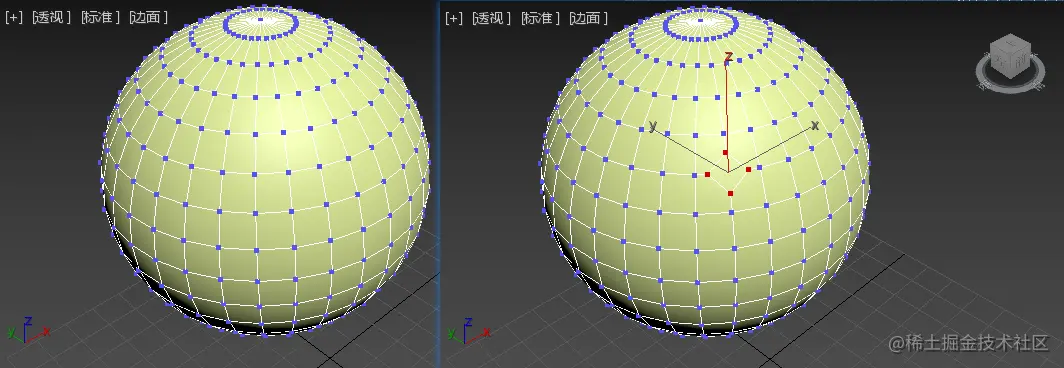Open 标准 shading menu in right viewport

540,18
